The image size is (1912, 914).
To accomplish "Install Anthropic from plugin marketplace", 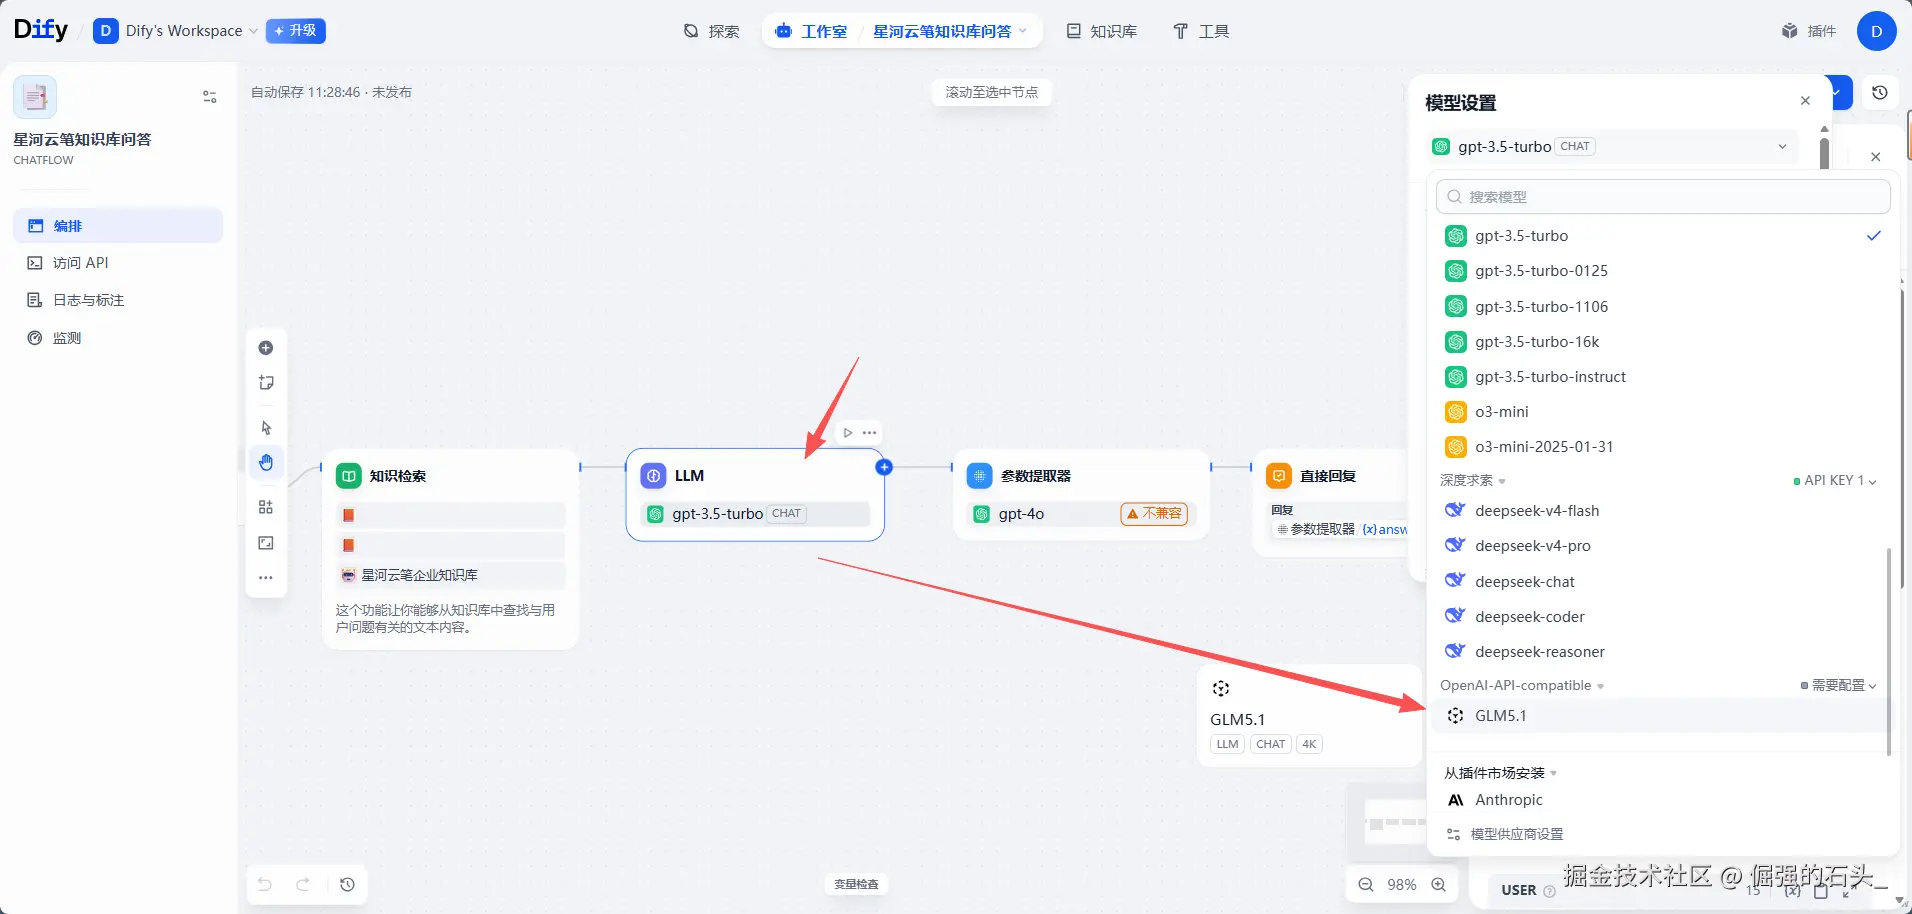I will [x=1662, y=800].
